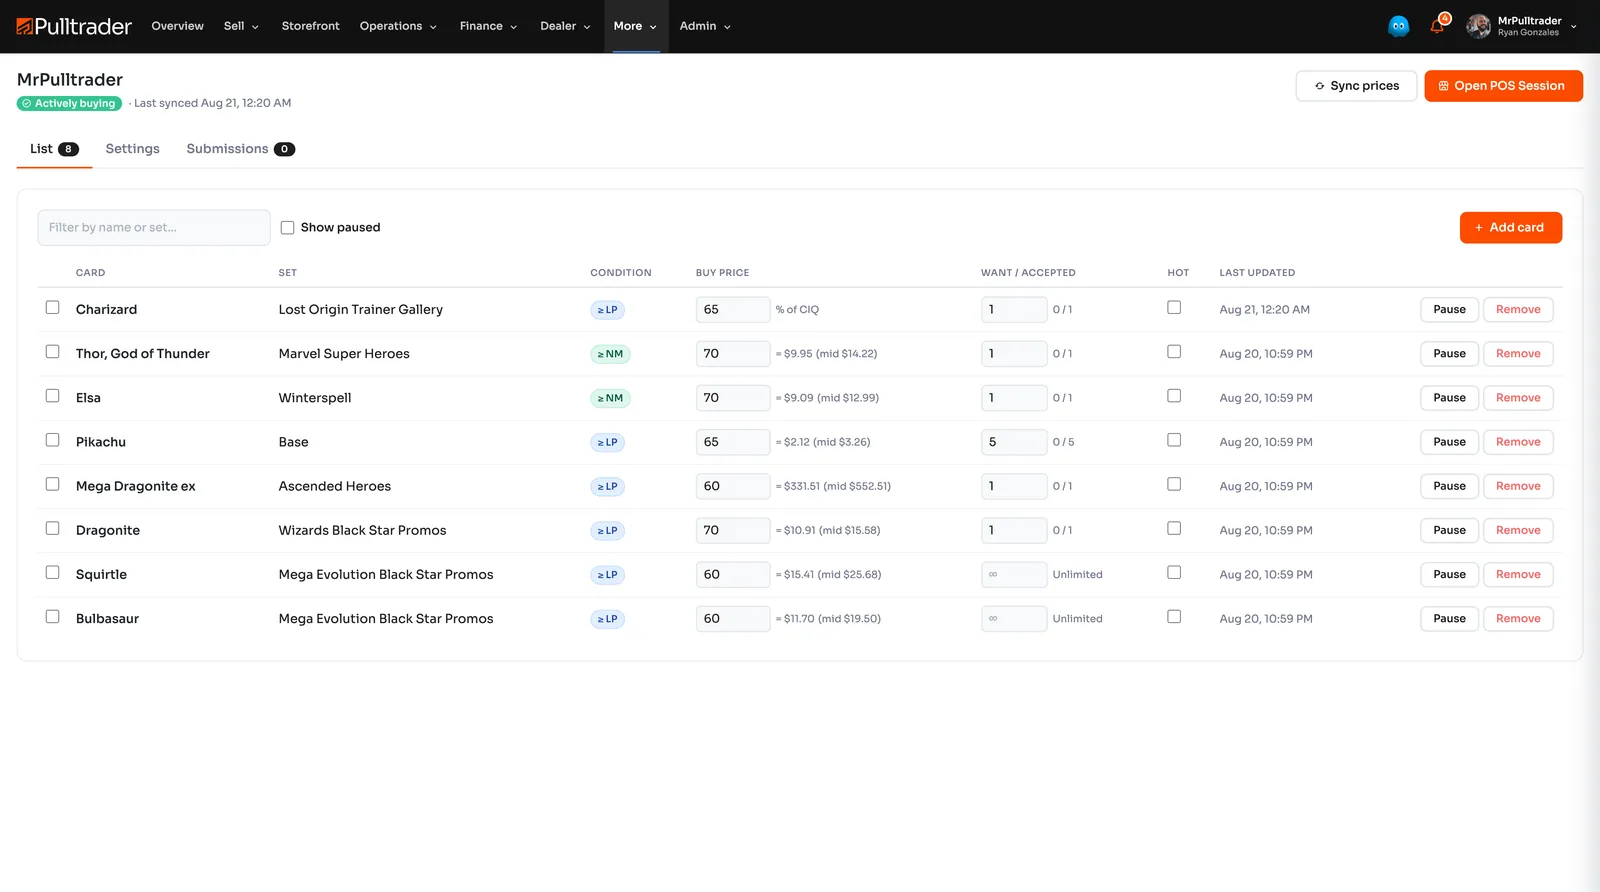This screenshot has width=1600, height=892.
Task: Mark Bulbasaur as hot
Action: click(1174, 617)
